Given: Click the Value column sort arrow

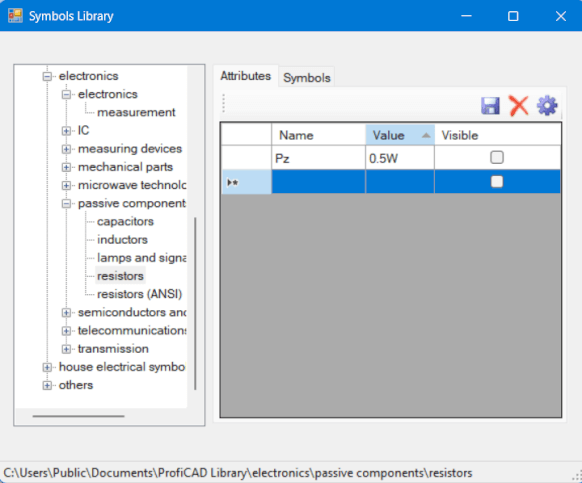Looking at the screenshot, I should (426, 136).
